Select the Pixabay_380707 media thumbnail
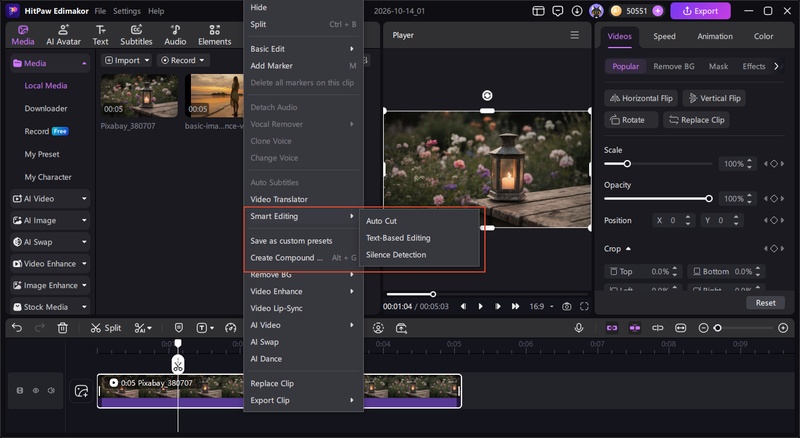Screen dimensions: 800x438 (x=139, y=95)
